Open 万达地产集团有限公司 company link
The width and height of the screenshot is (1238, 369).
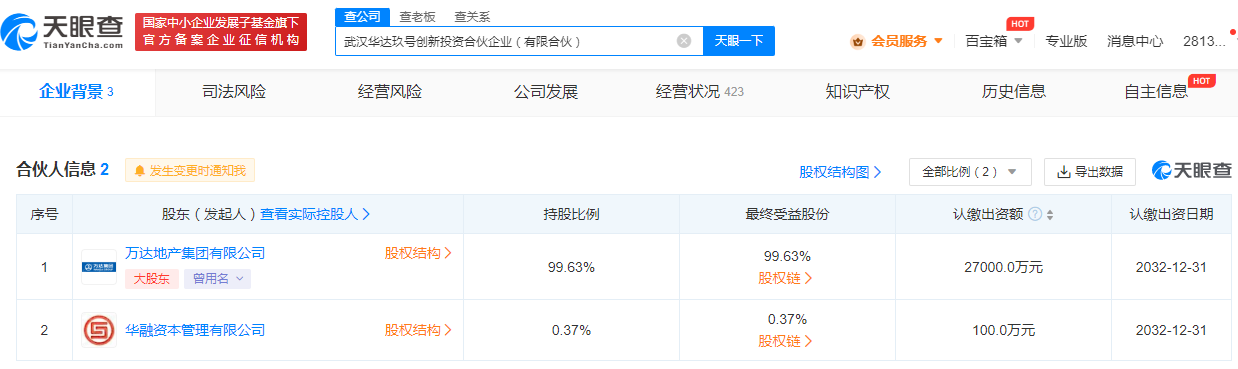coord(195,253)
